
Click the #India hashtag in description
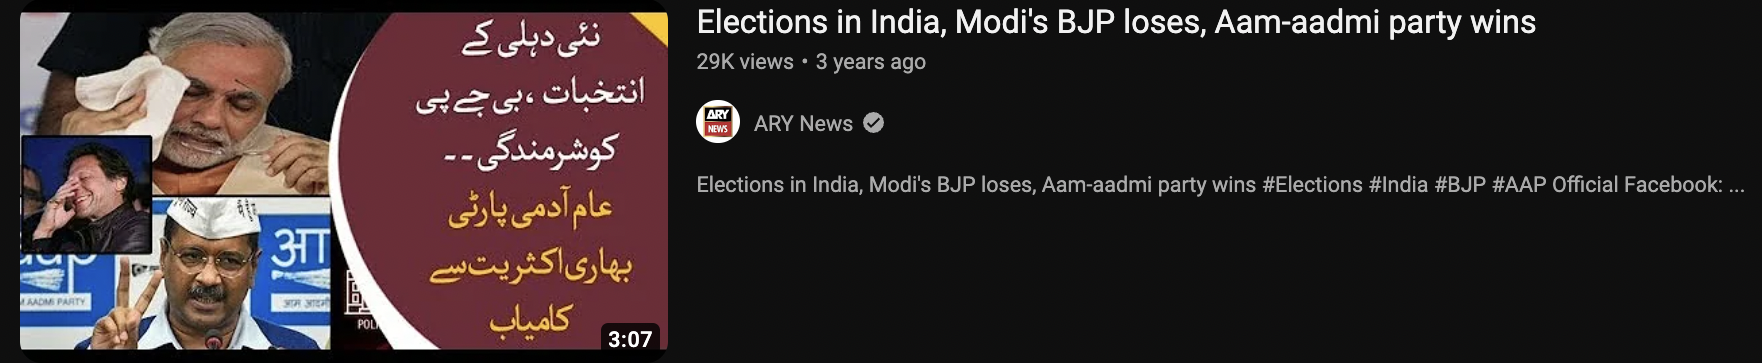1398,185
